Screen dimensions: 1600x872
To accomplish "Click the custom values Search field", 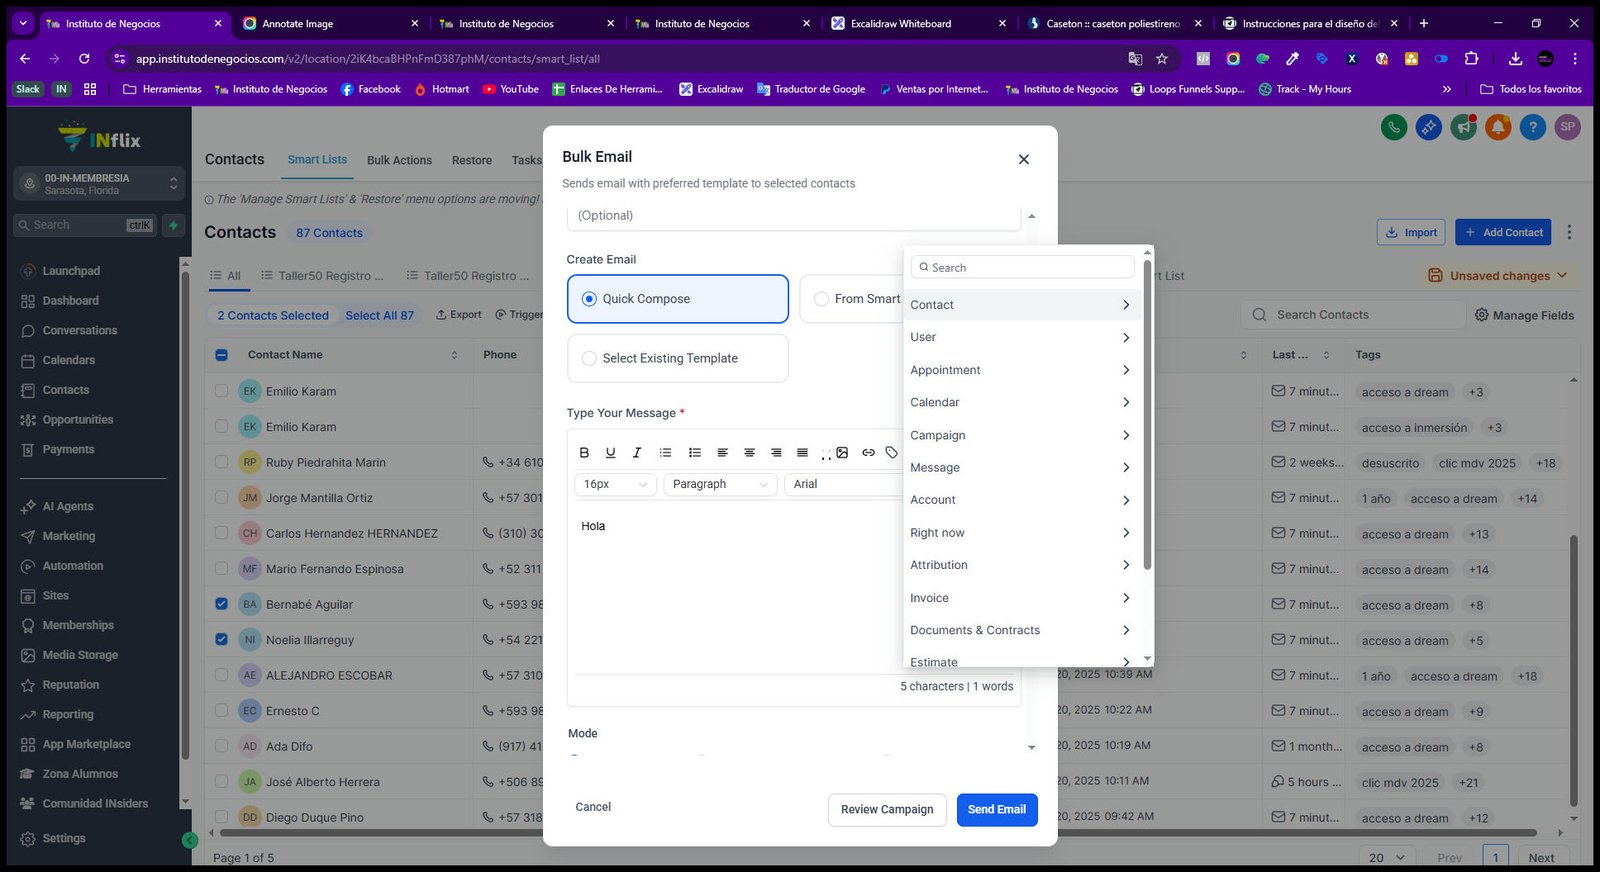I will (1022, 267).
